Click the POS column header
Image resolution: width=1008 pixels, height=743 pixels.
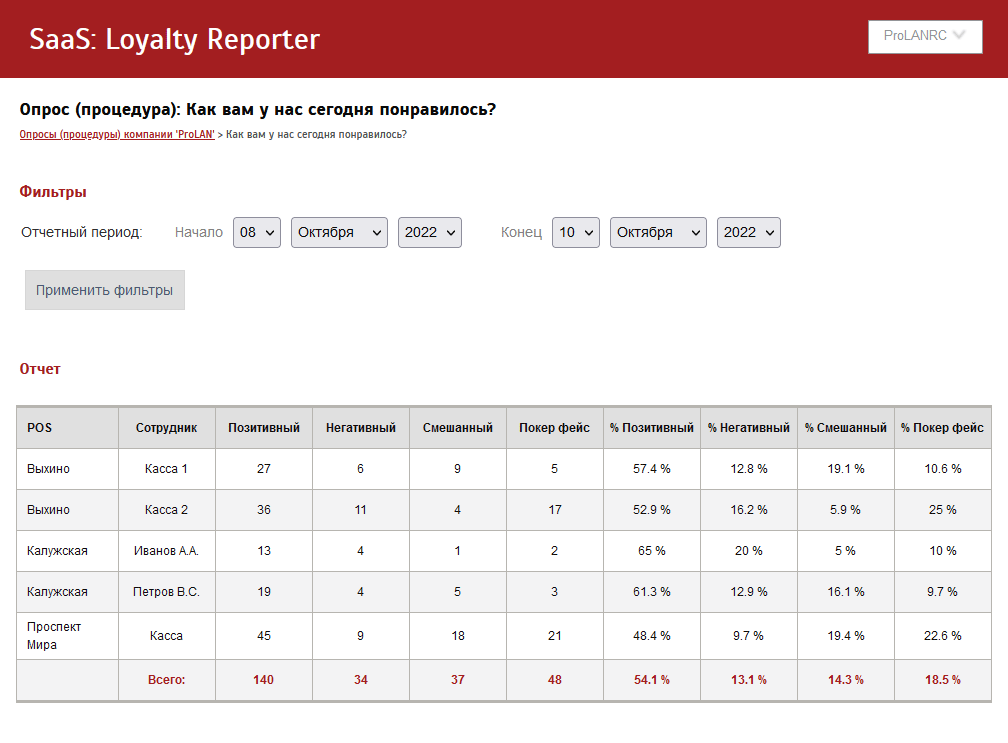click(40, 428)
